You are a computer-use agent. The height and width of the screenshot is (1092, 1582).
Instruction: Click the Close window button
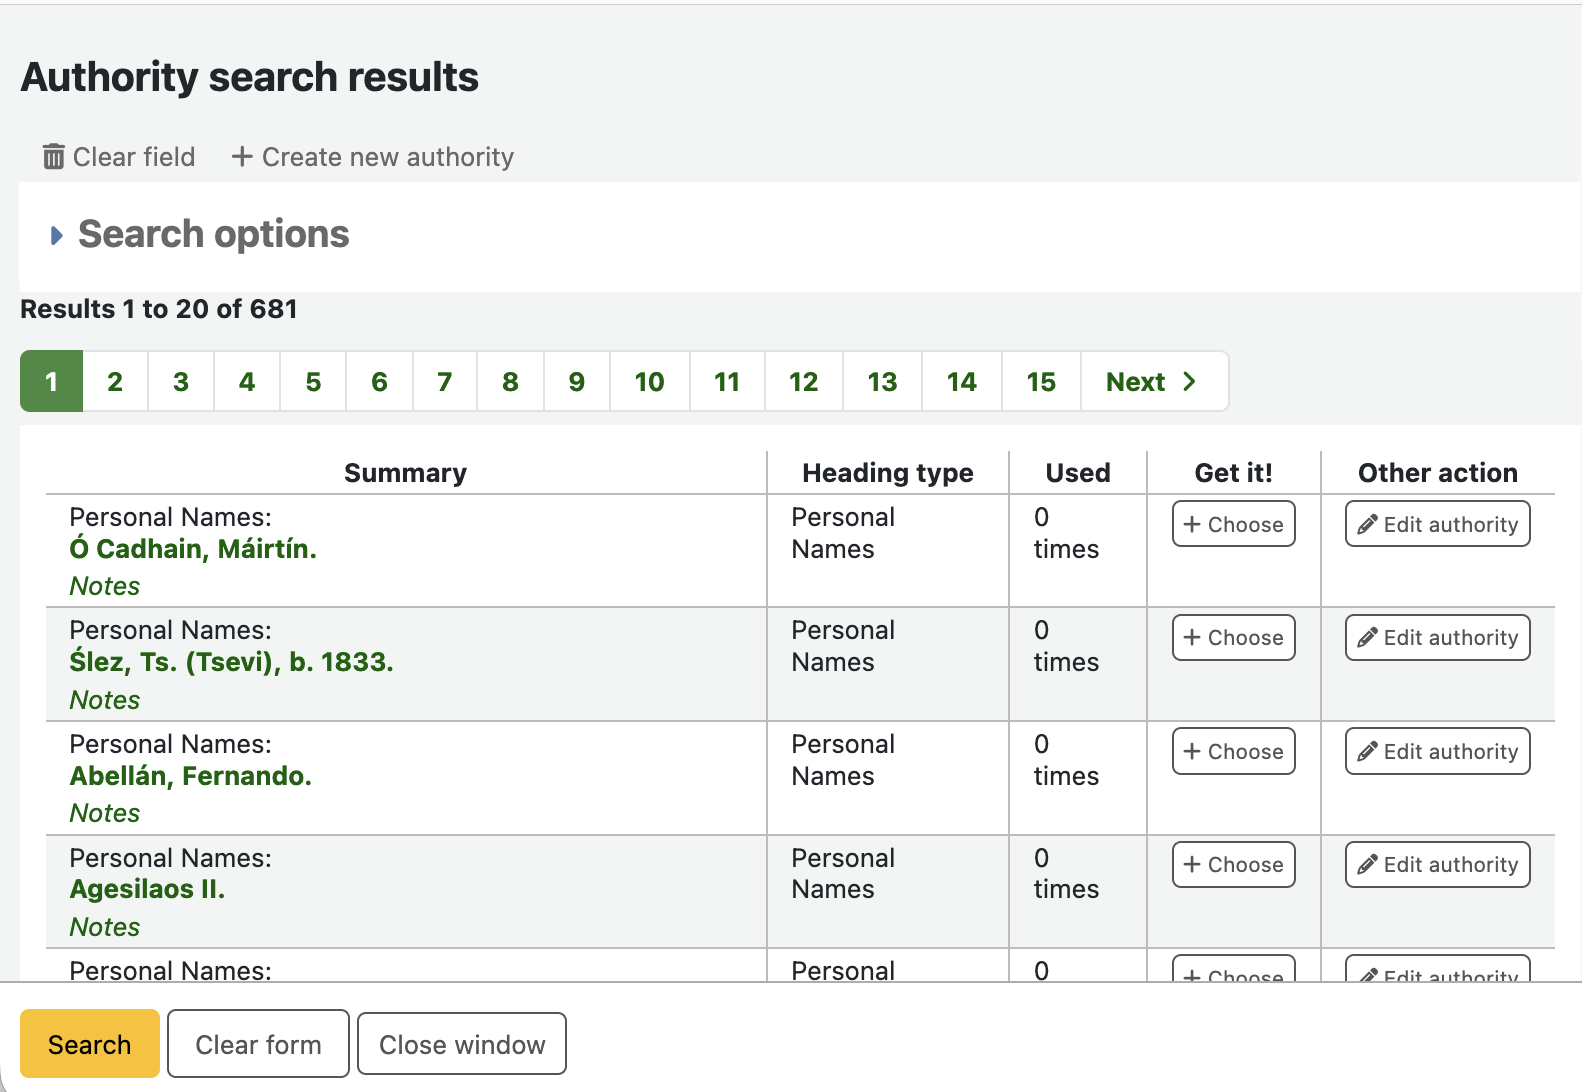pyautogui.click(x=462, y=1045)
